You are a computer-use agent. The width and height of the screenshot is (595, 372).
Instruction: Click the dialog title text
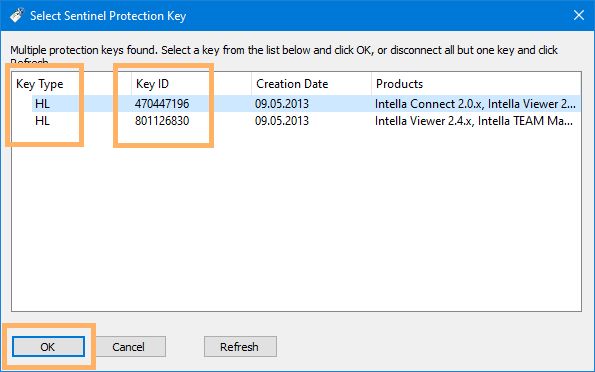click(x=108, y=16)
